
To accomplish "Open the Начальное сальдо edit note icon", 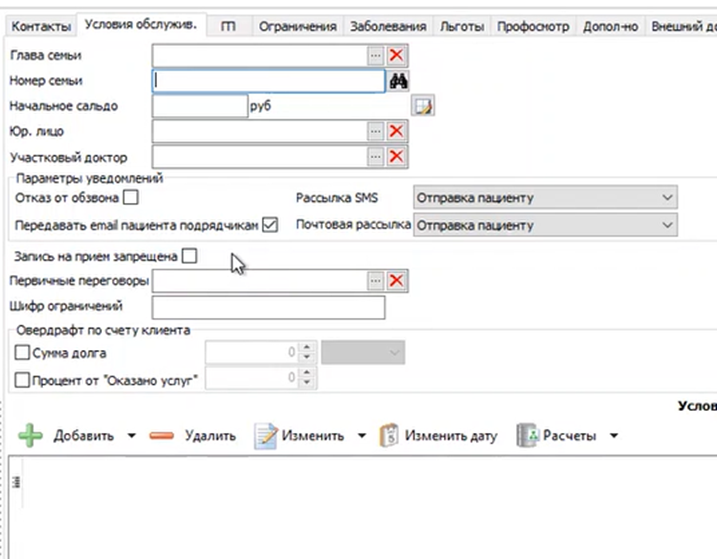I will coord(423,106).
